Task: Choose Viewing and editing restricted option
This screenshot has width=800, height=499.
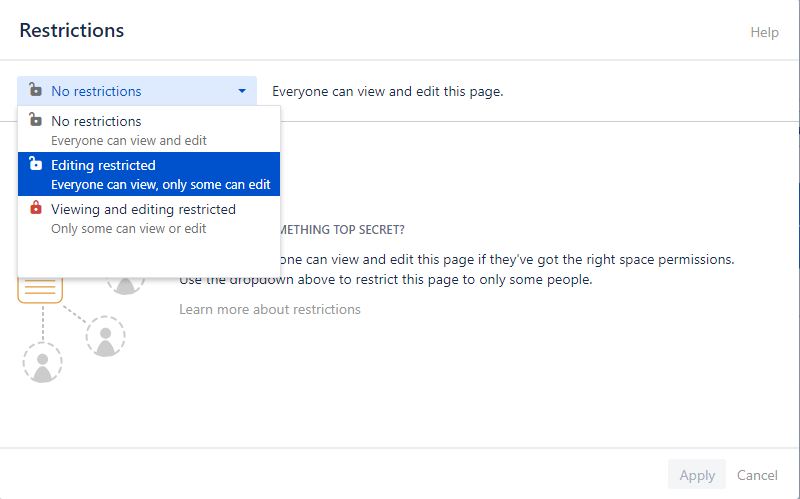Action: pos(148,218)
